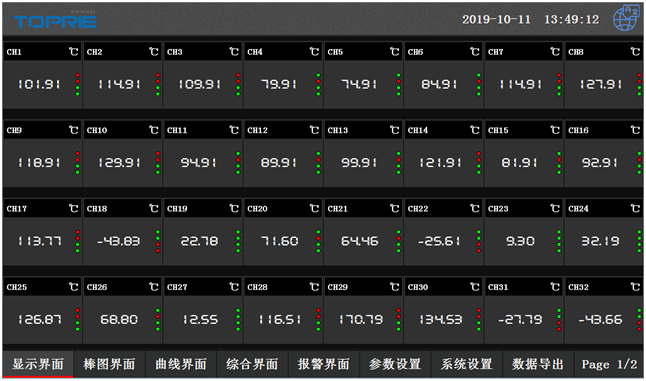Select CH28 reading 116.51
Screen dimensions: 646x381
click(280, 319)
